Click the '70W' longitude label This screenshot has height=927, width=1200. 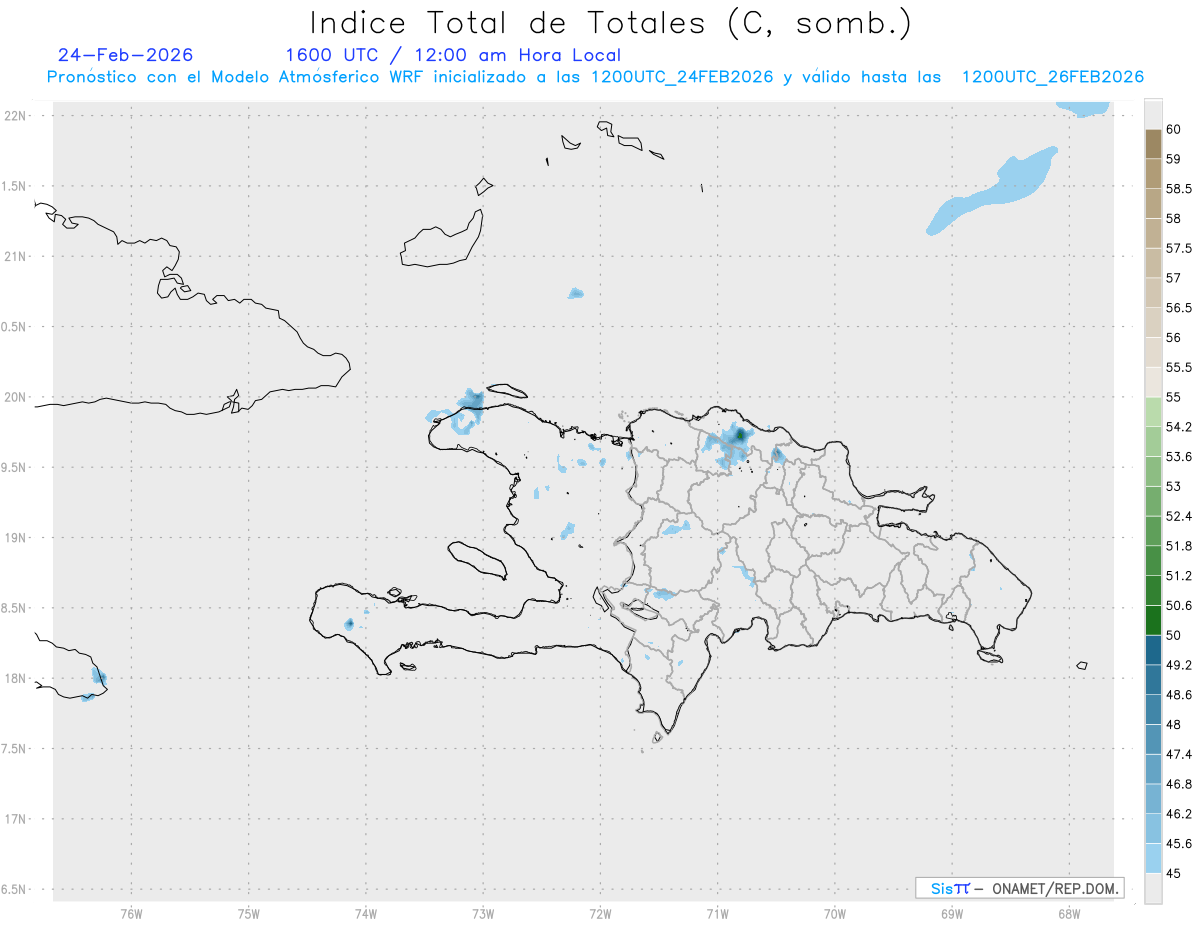coord(835,914)
